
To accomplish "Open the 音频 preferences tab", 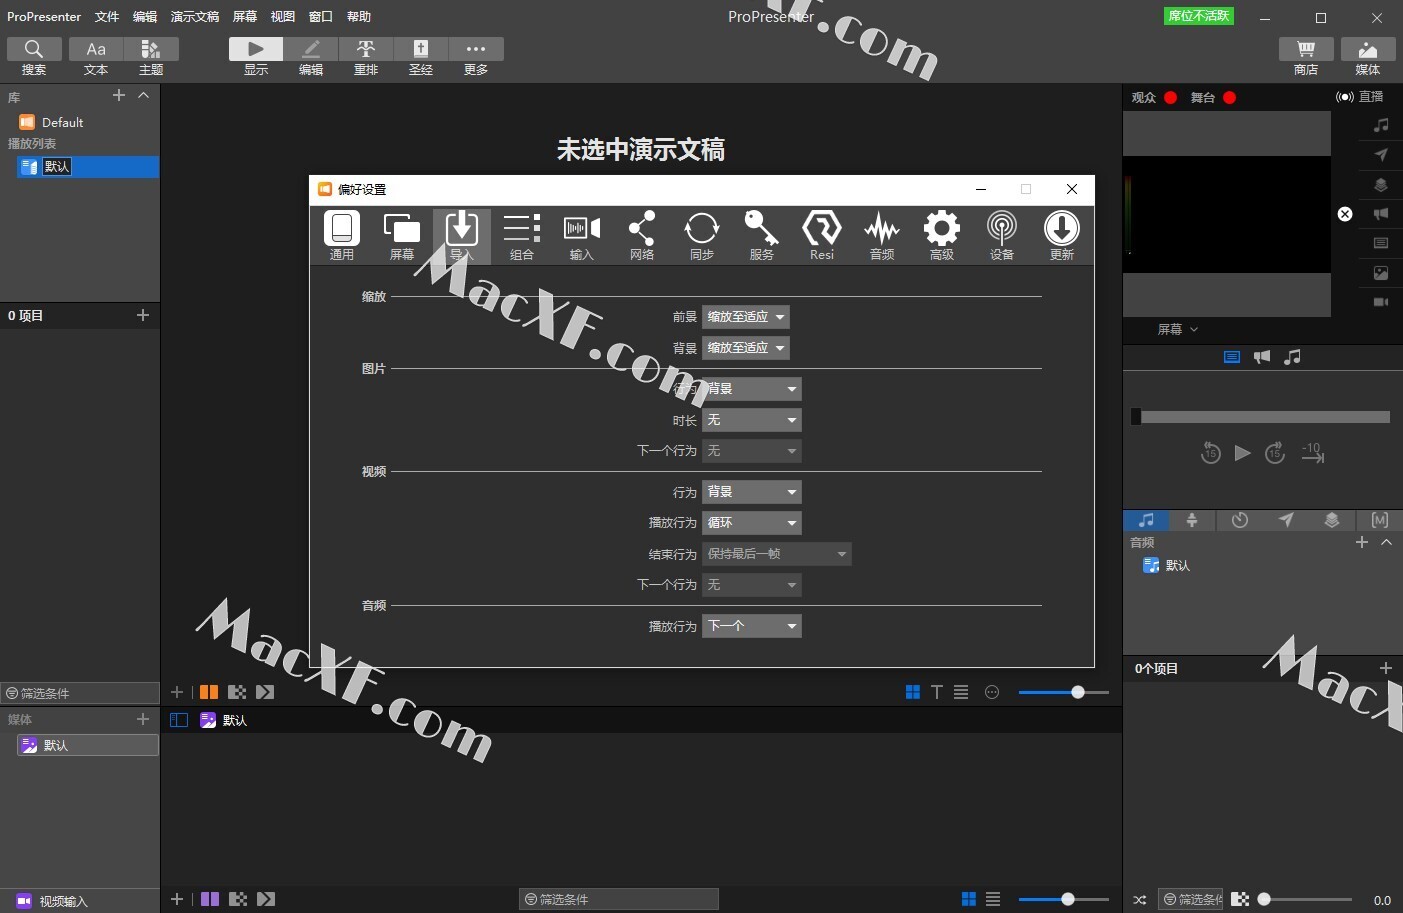I will coord(882,236).
